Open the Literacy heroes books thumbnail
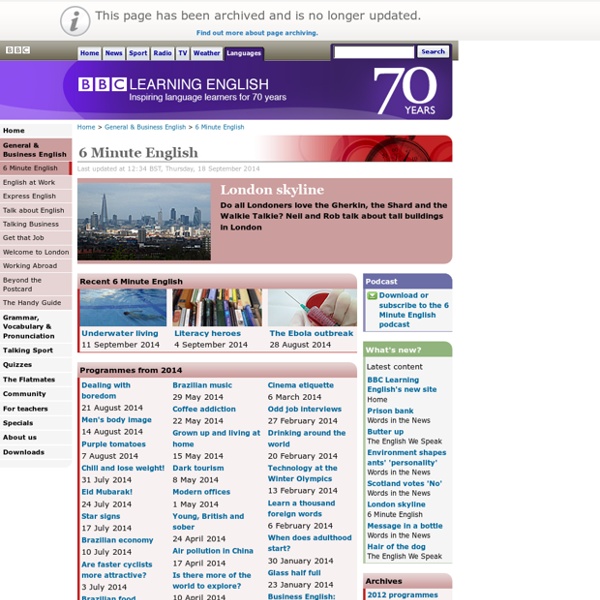Image resolution: width=600 pixels, height=600 pixels. (x=217, y=308)
